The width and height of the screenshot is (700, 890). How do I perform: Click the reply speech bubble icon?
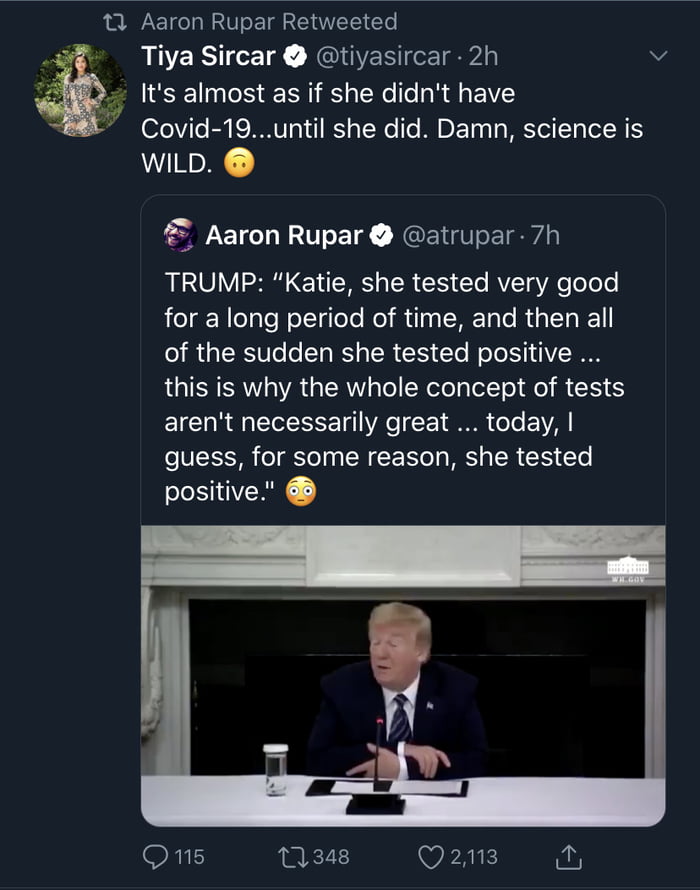[x=158, y=857]
